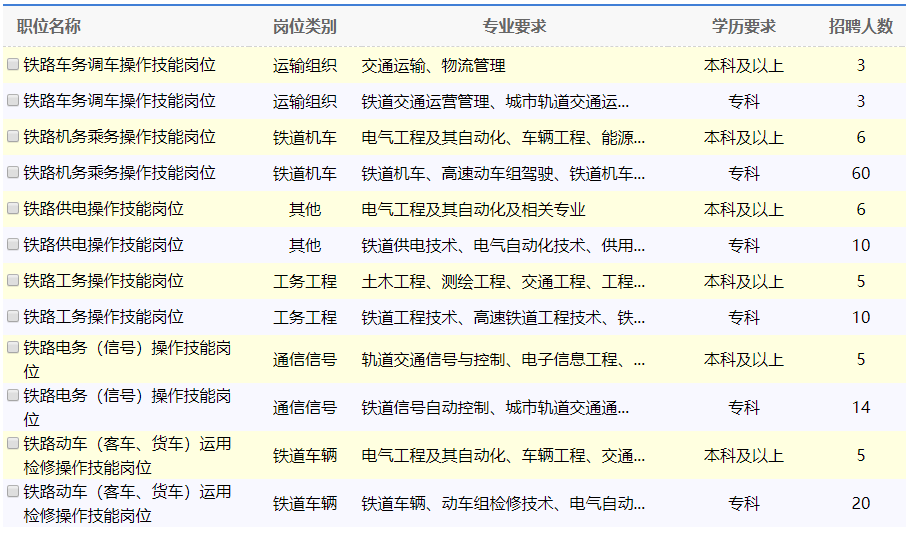Image resolution: width=906 pixels, height=536 pixels.
Task: Click the 铁道信号自动控制 major requirement text
Action: [x=495, y=407]
